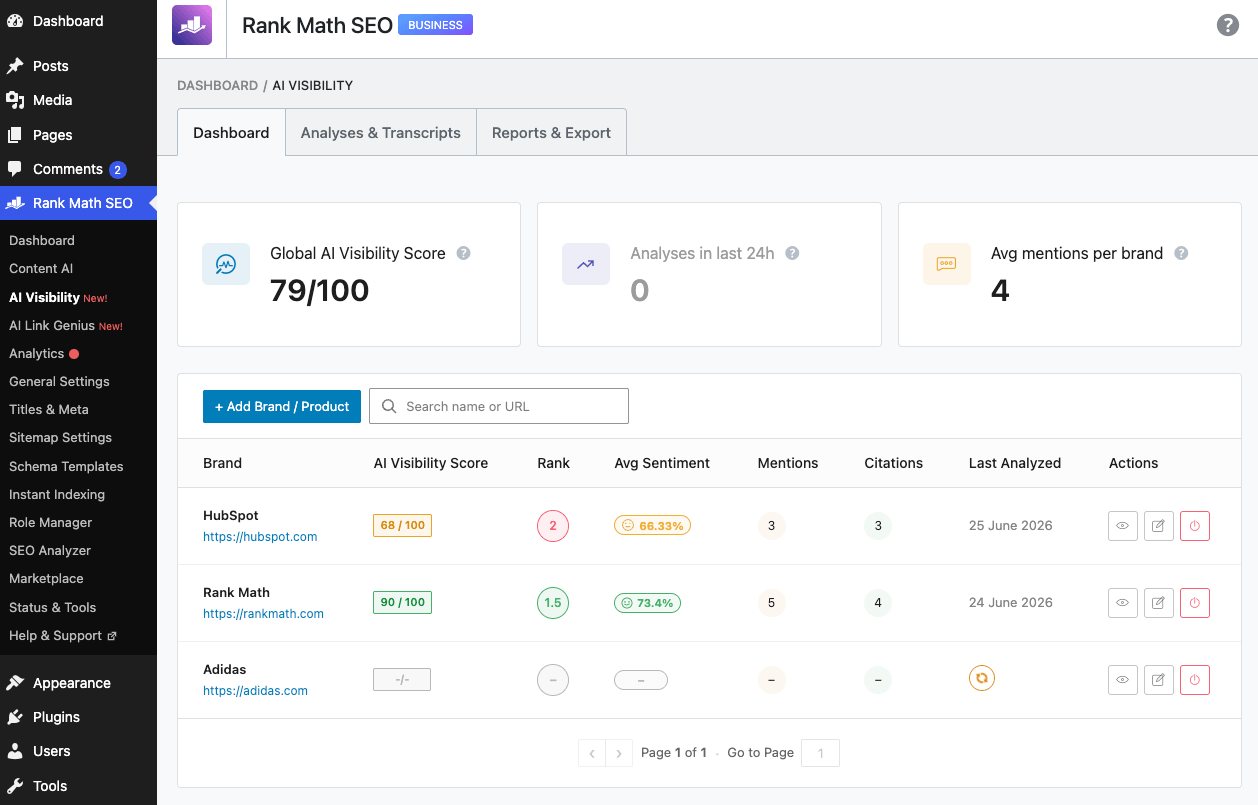Open Tools in admin sidebar
1258x805 pixels.
[x=78, y=786]
